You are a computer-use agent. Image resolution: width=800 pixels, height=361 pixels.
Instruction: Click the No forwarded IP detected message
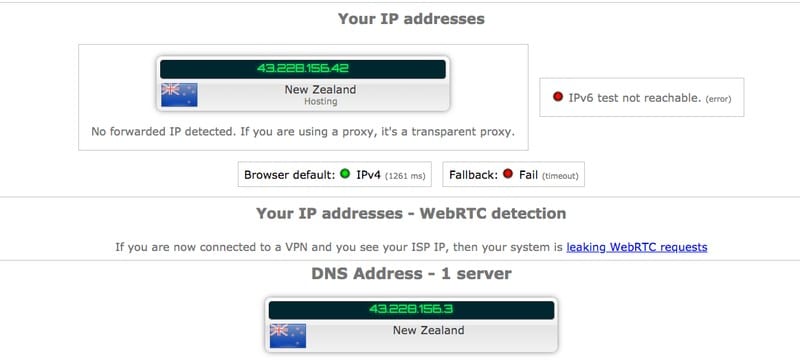pyautogui.click(x=303, y=132)
